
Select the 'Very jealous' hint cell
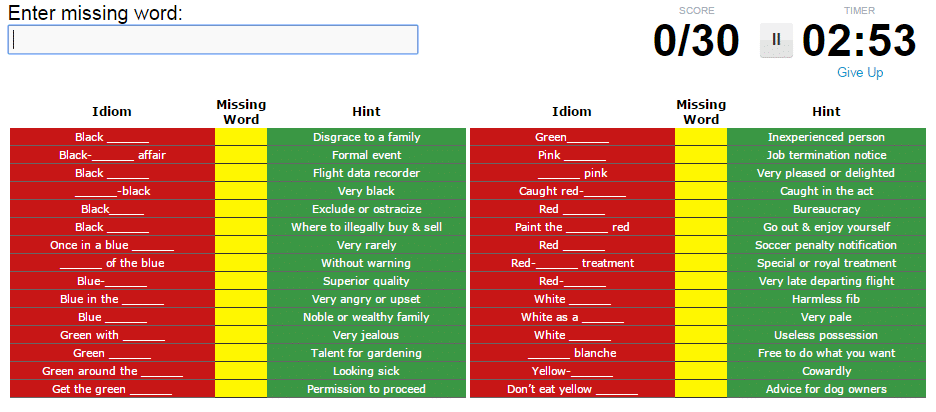[x=366, y=335]
